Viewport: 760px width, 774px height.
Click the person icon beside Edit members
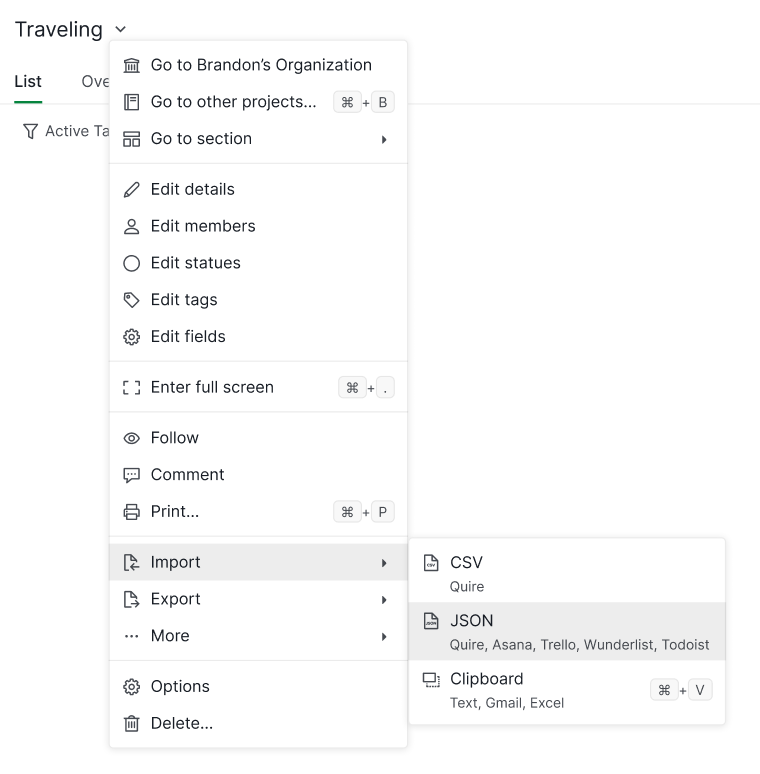click(x=131, y=227)
